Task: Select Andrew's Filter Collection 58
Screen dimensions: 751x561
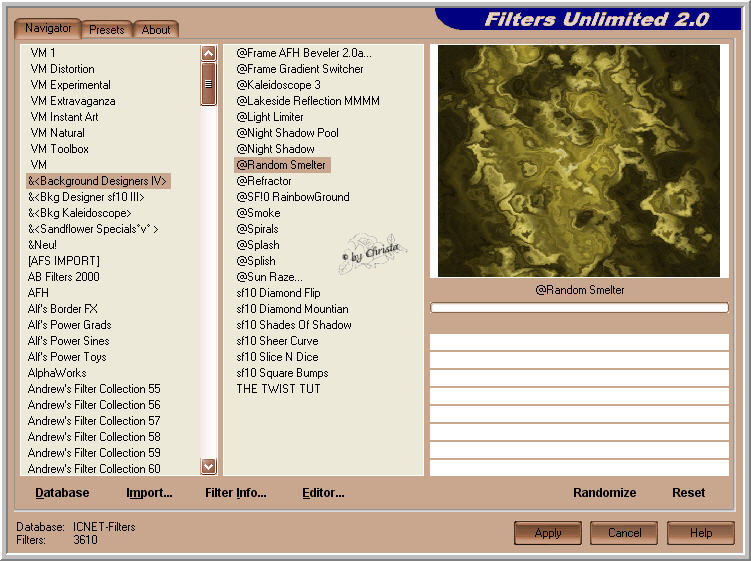Action: point(94,437)
